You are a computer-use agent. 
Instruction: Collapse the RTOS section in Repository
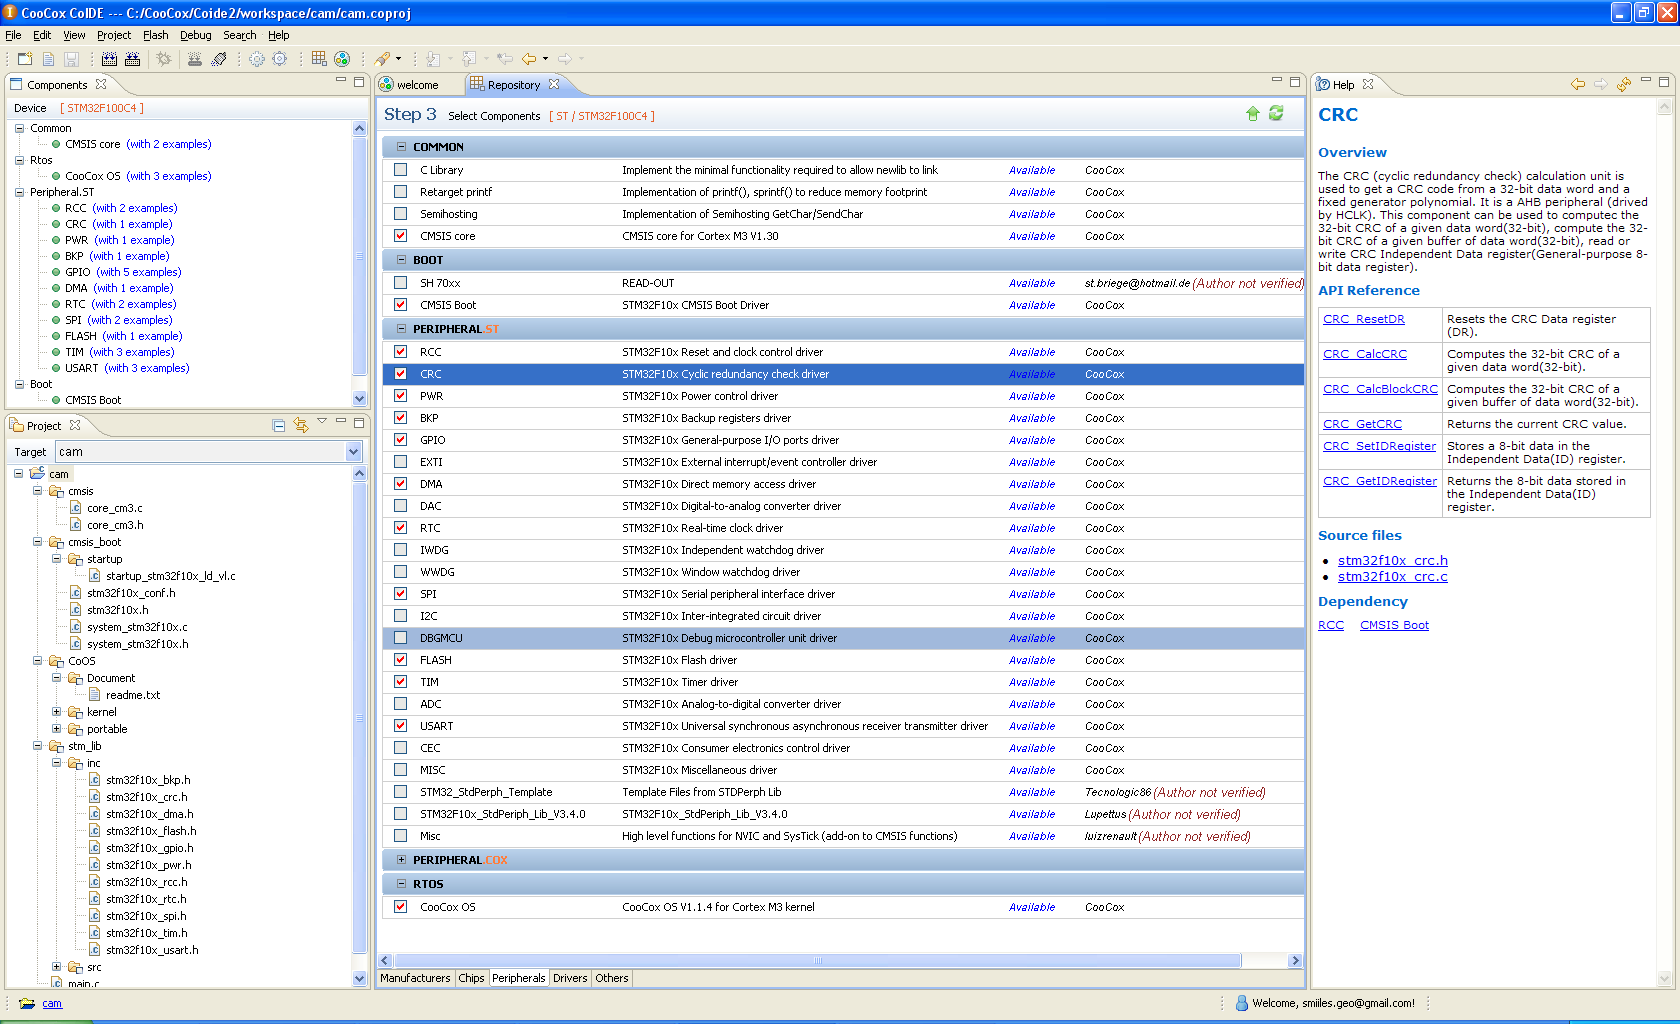click(401, 884)
